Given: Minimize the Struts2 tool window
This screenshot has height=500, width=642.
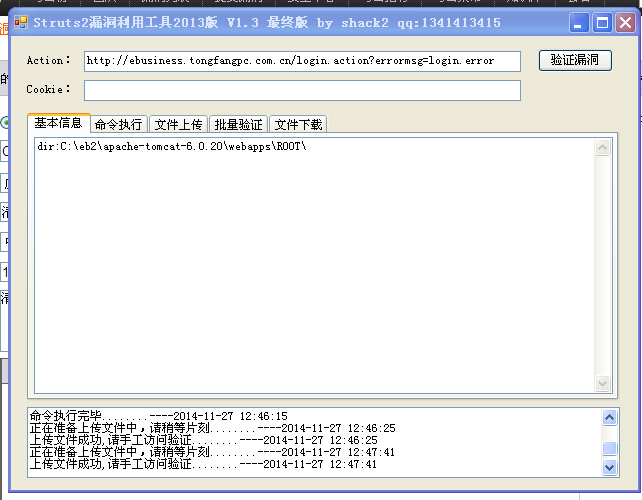Looking at the screenshot, I should click(579, 23).
